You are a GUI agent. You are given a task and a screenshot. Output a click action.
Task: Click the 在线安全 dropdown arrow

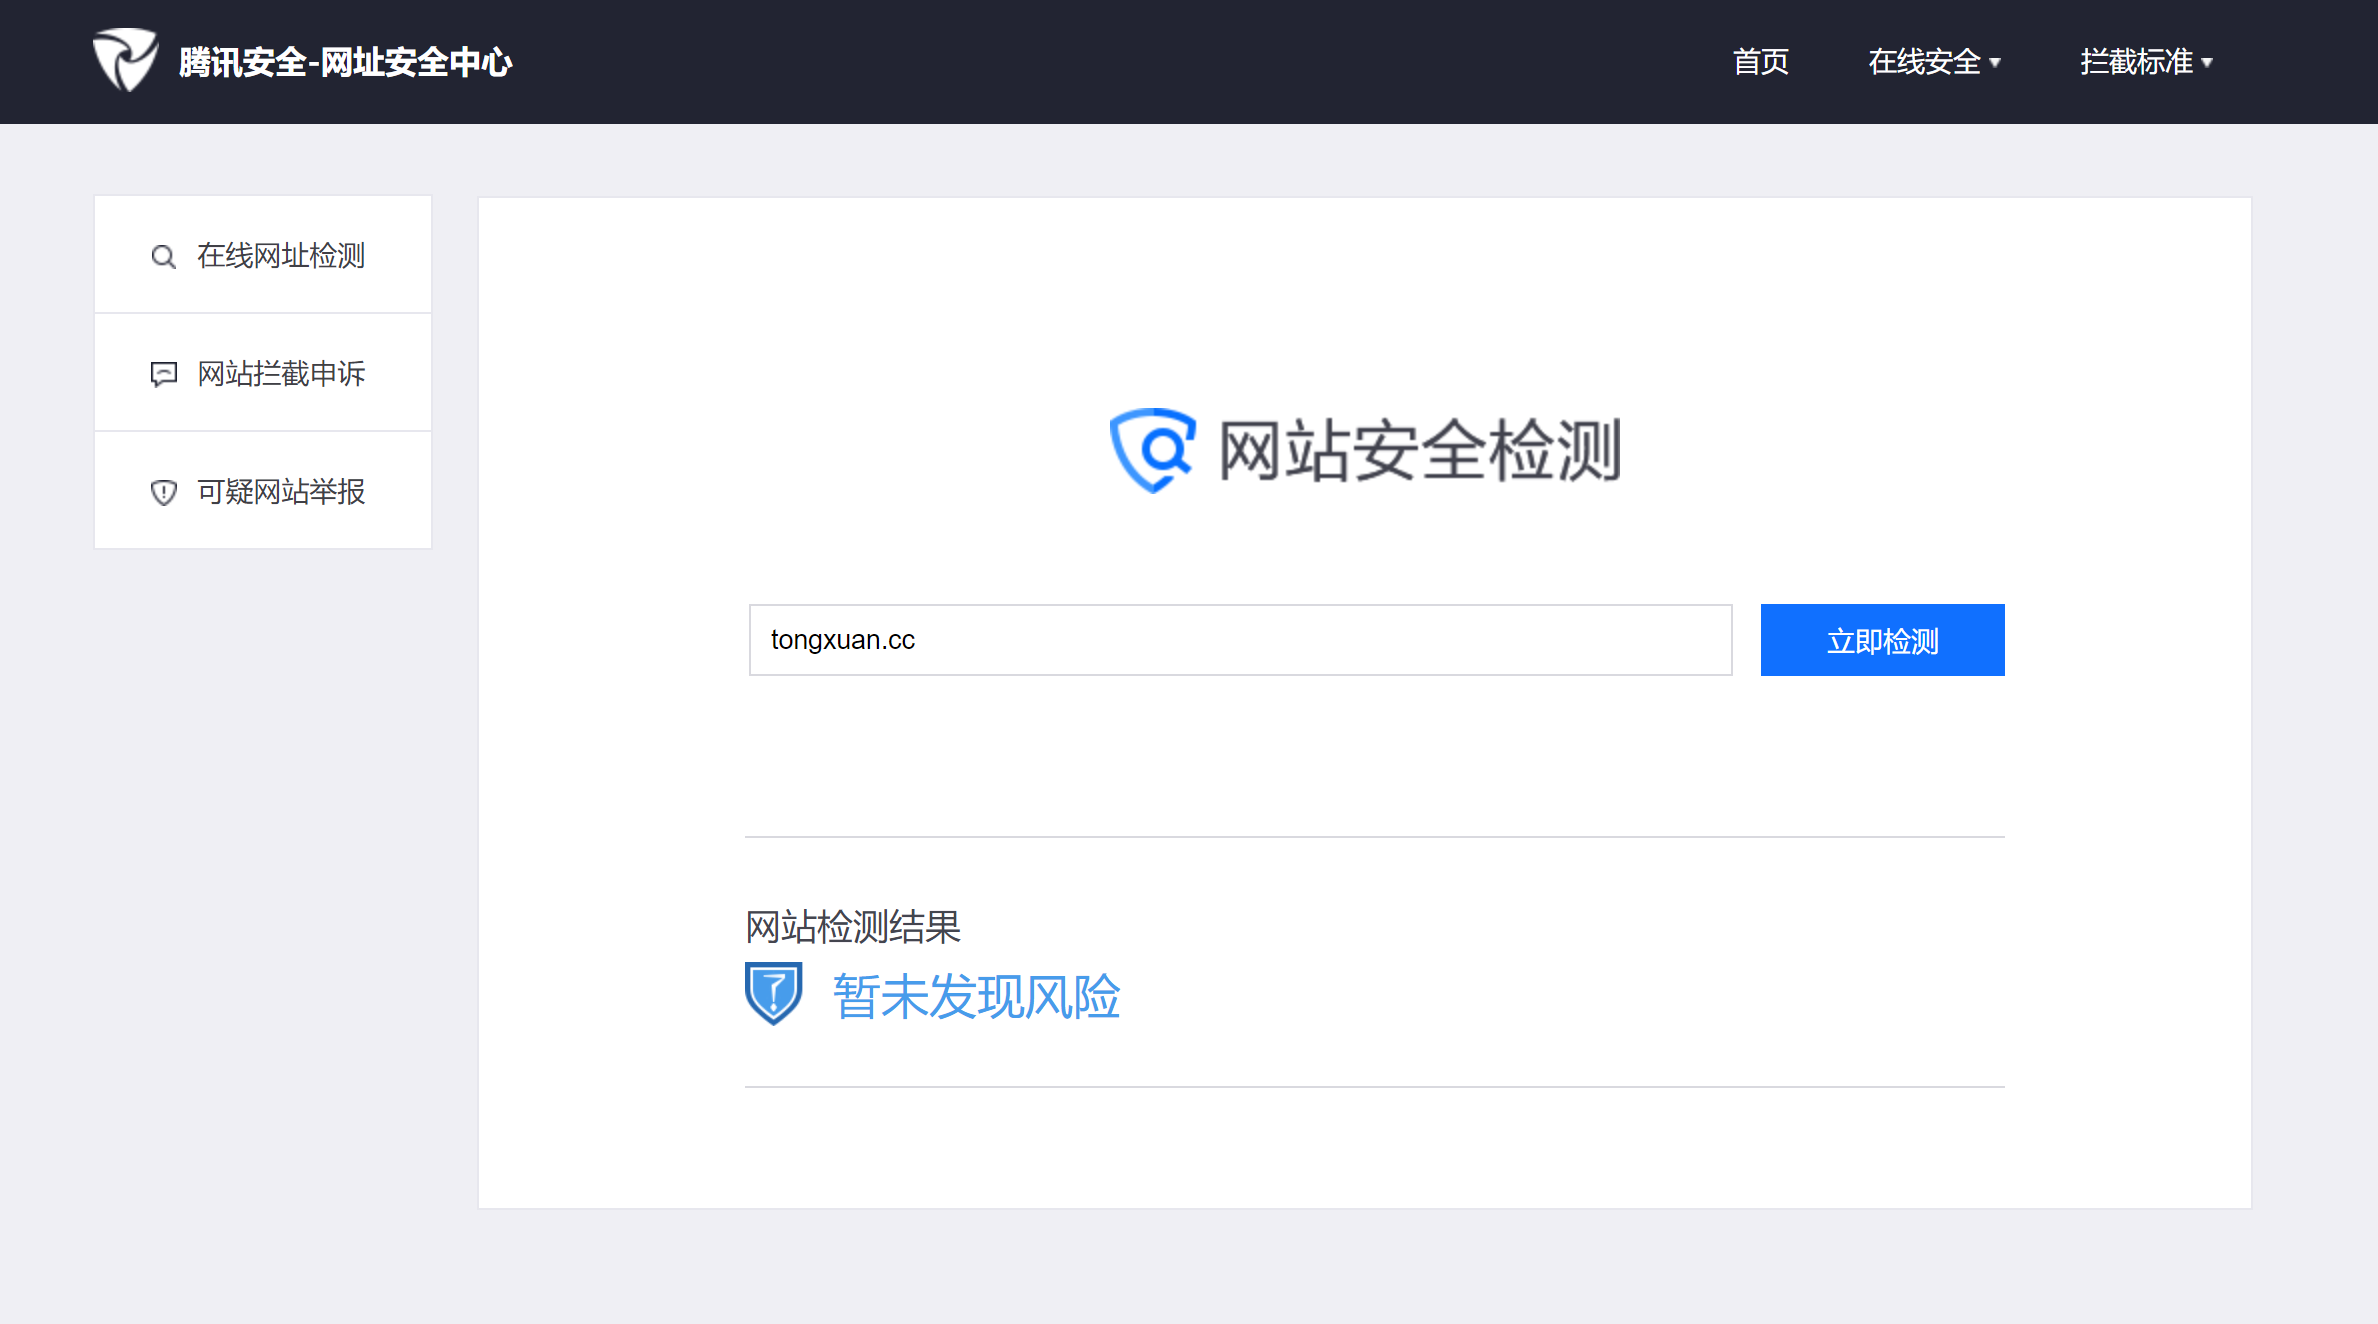coord(1995,62)
